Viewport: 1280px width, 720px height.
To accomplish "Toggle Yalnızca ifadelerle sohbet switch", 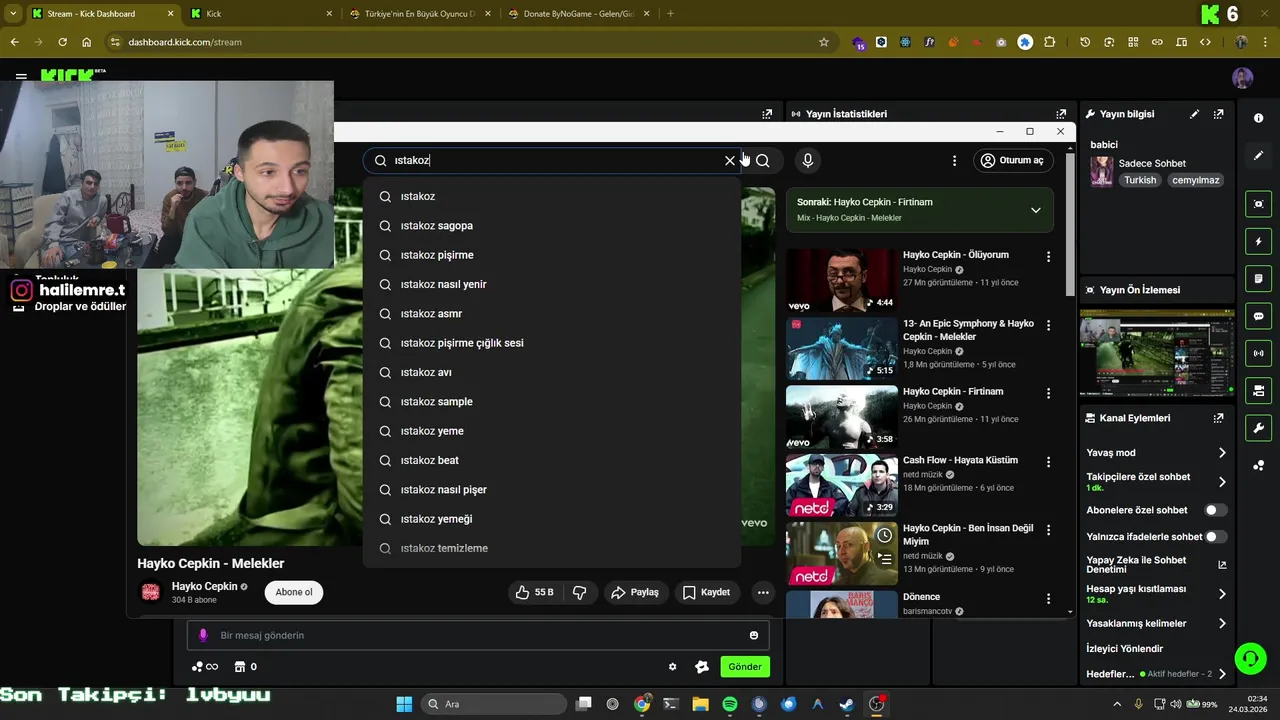I will (x=1215, y=537).
